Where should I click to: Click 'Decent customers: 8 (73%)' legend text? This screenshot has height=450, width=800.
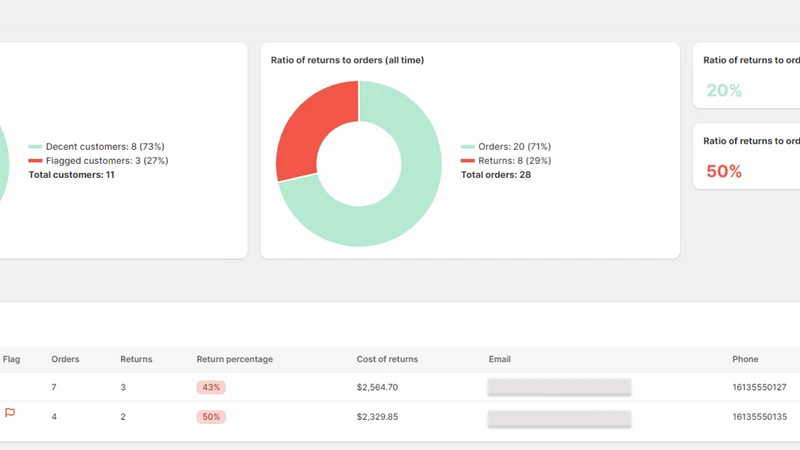(105, 146)
